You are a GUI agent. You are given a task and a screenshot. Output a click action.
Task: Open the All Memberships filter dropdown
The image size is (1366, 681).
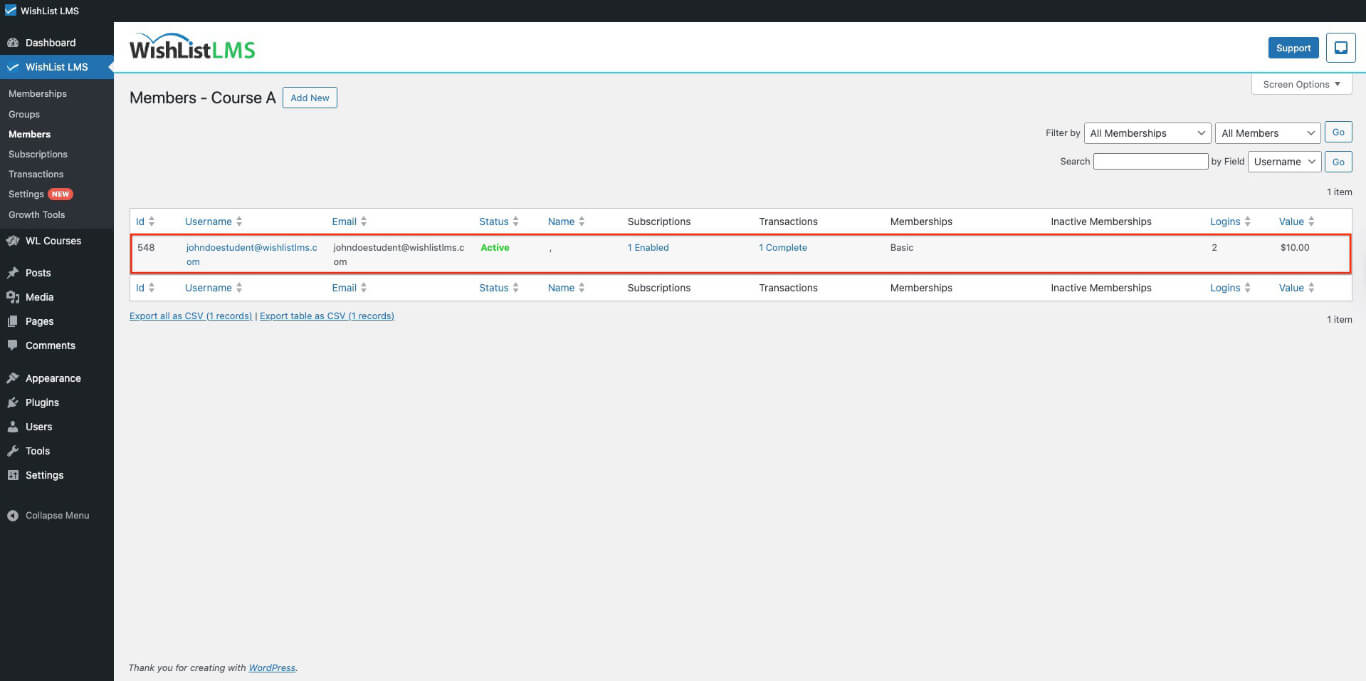pos(1148,133)
